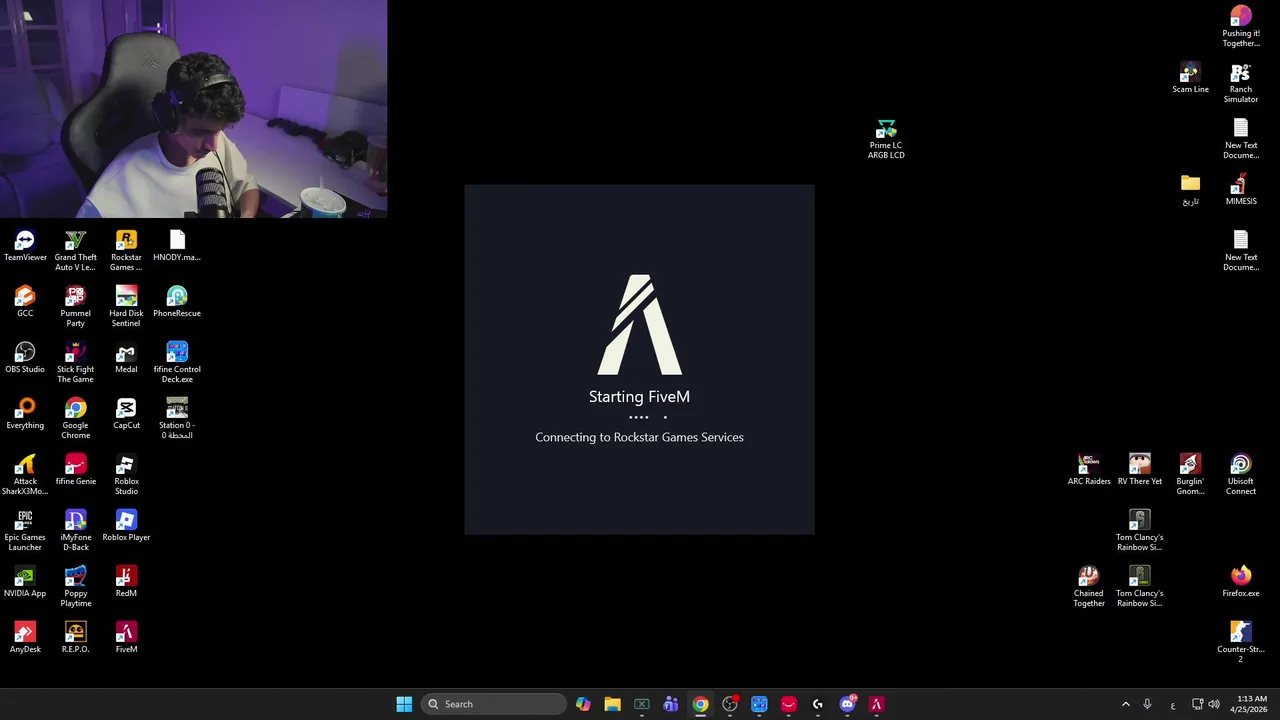Select the تاريخ folder on desktop
This screenshot has width=1280, height=720.
[1190, 190]
